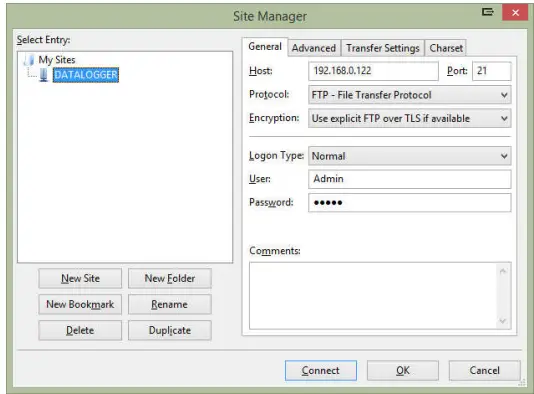Select the DATALOGGER site entry
The height and width of the screenshot is (394, 534).
(x=85, y=75)
